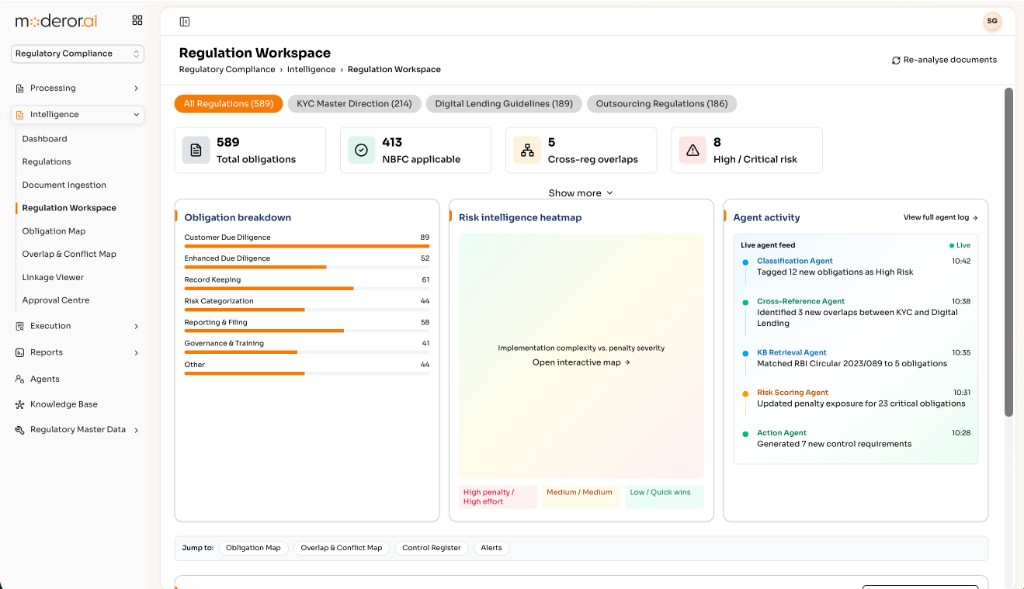This screenshot has height=589, width=1024.
Task: Select Outsourcing Regulations (186) filter
Action: tap(662, 104)
